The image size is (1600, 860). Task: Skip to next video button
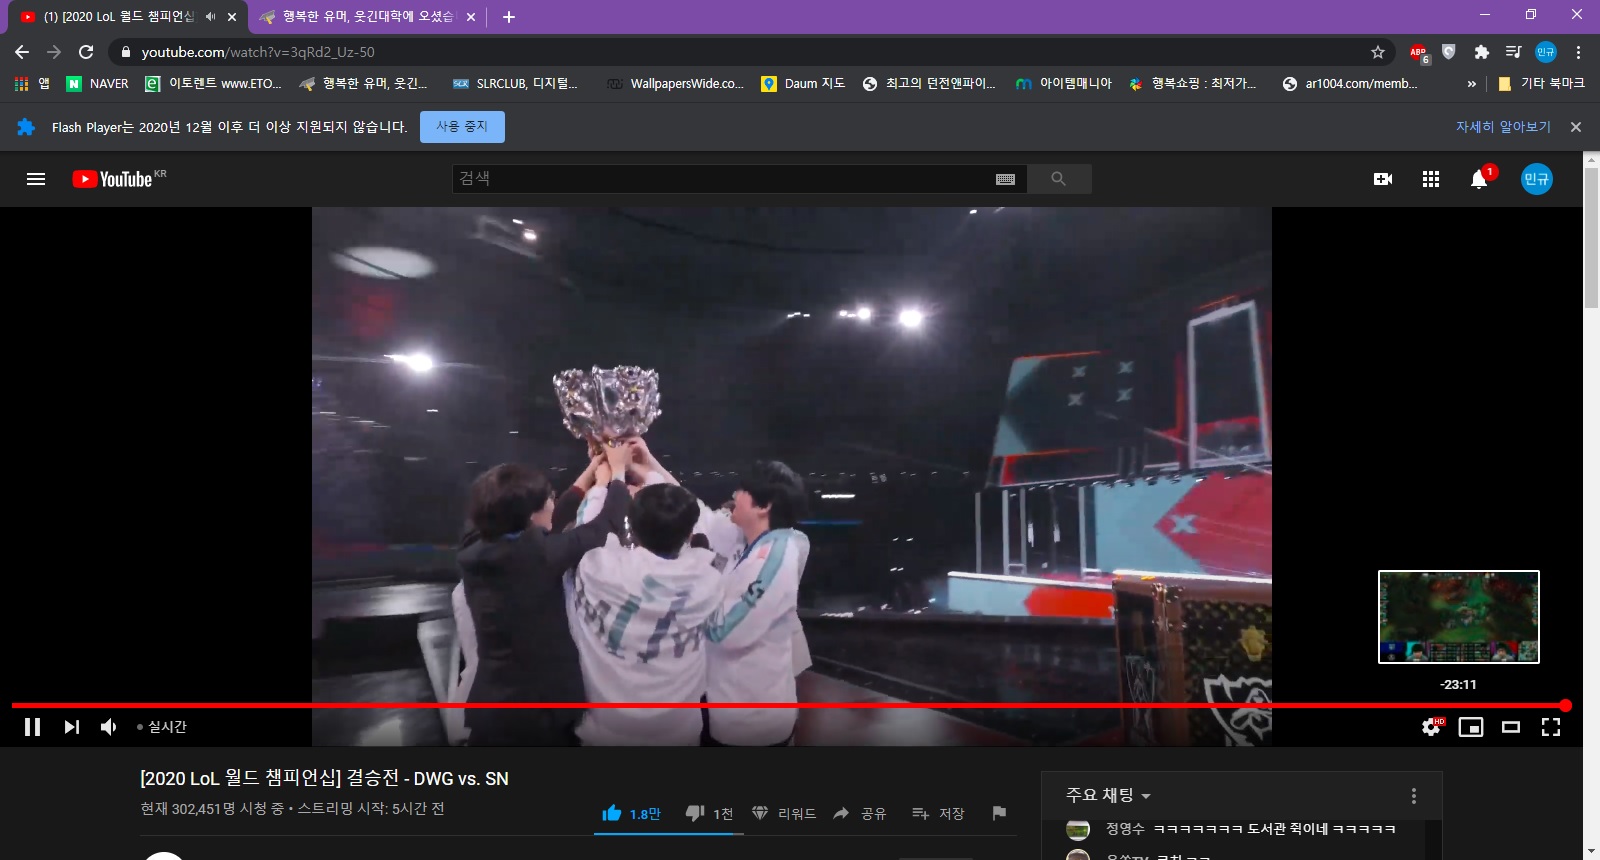point(71,727)
